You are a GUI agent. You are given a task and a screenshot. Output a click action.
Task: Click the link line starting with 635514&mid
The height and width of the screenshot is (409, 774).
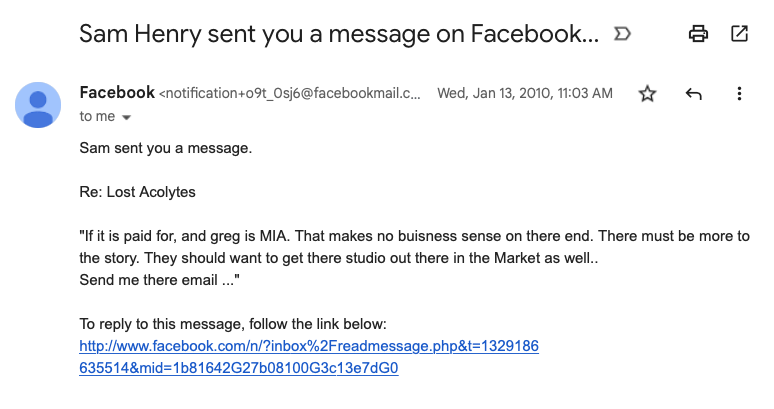[239, 368]
